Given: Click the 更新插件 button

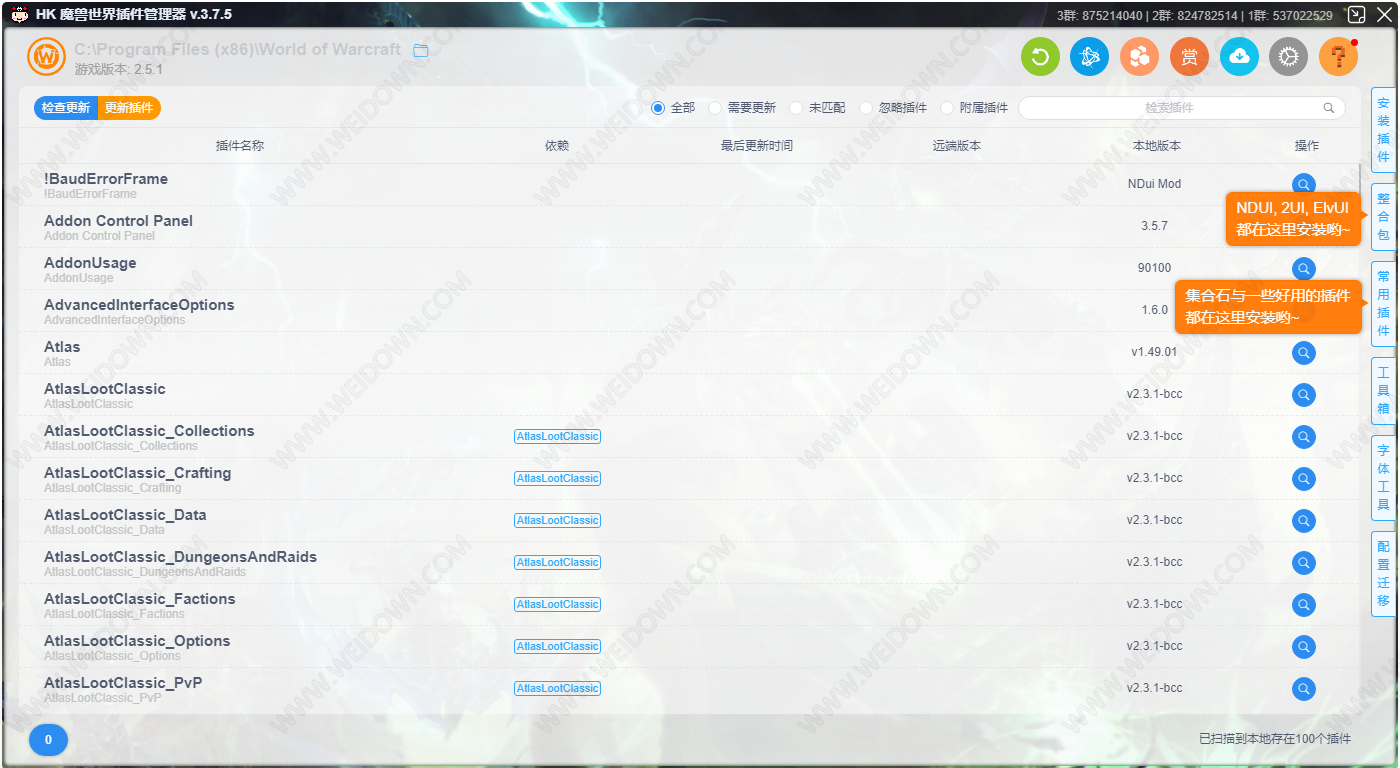Looking at the screenshot, I should click(129, 108).
